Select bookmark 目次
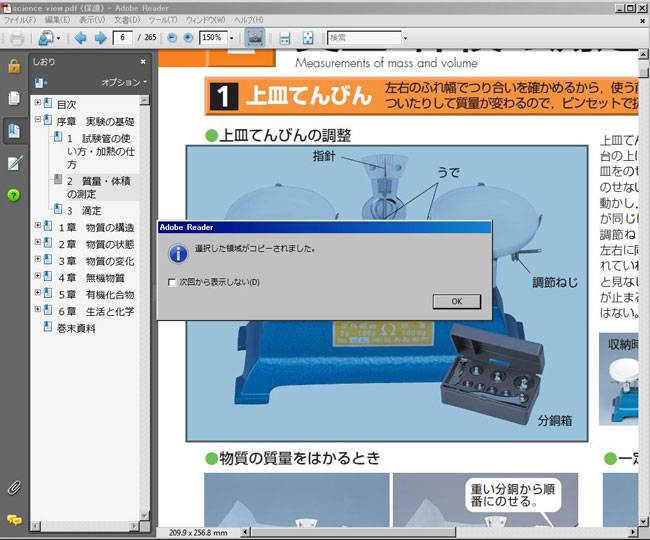Image resolution: width=650 pixels, height=540 pixels. [66, 104]
